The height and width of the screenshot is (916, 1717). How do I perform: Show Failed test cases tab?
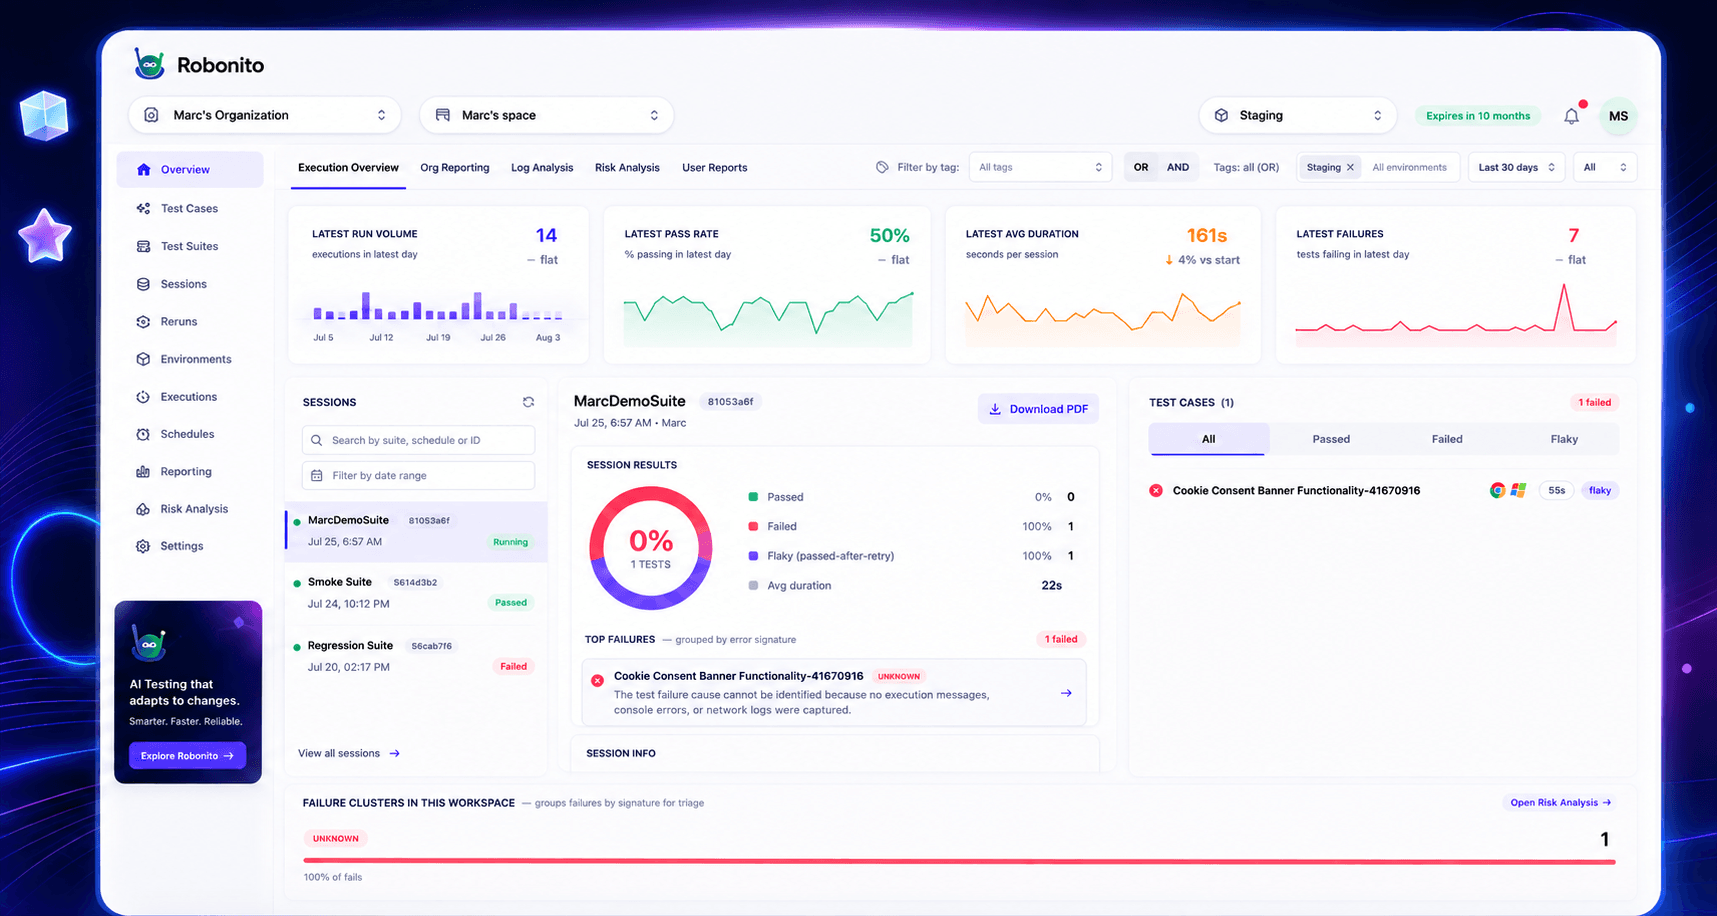(1447, 439)
